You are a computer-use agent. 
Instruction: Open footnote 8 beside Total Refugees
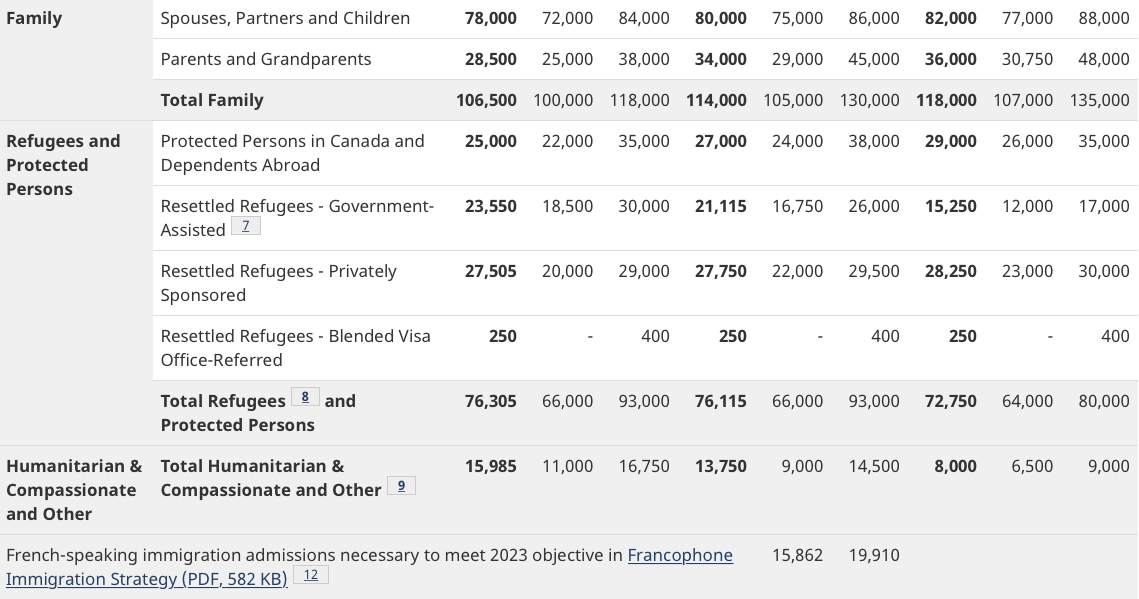[x=305, y=398]
